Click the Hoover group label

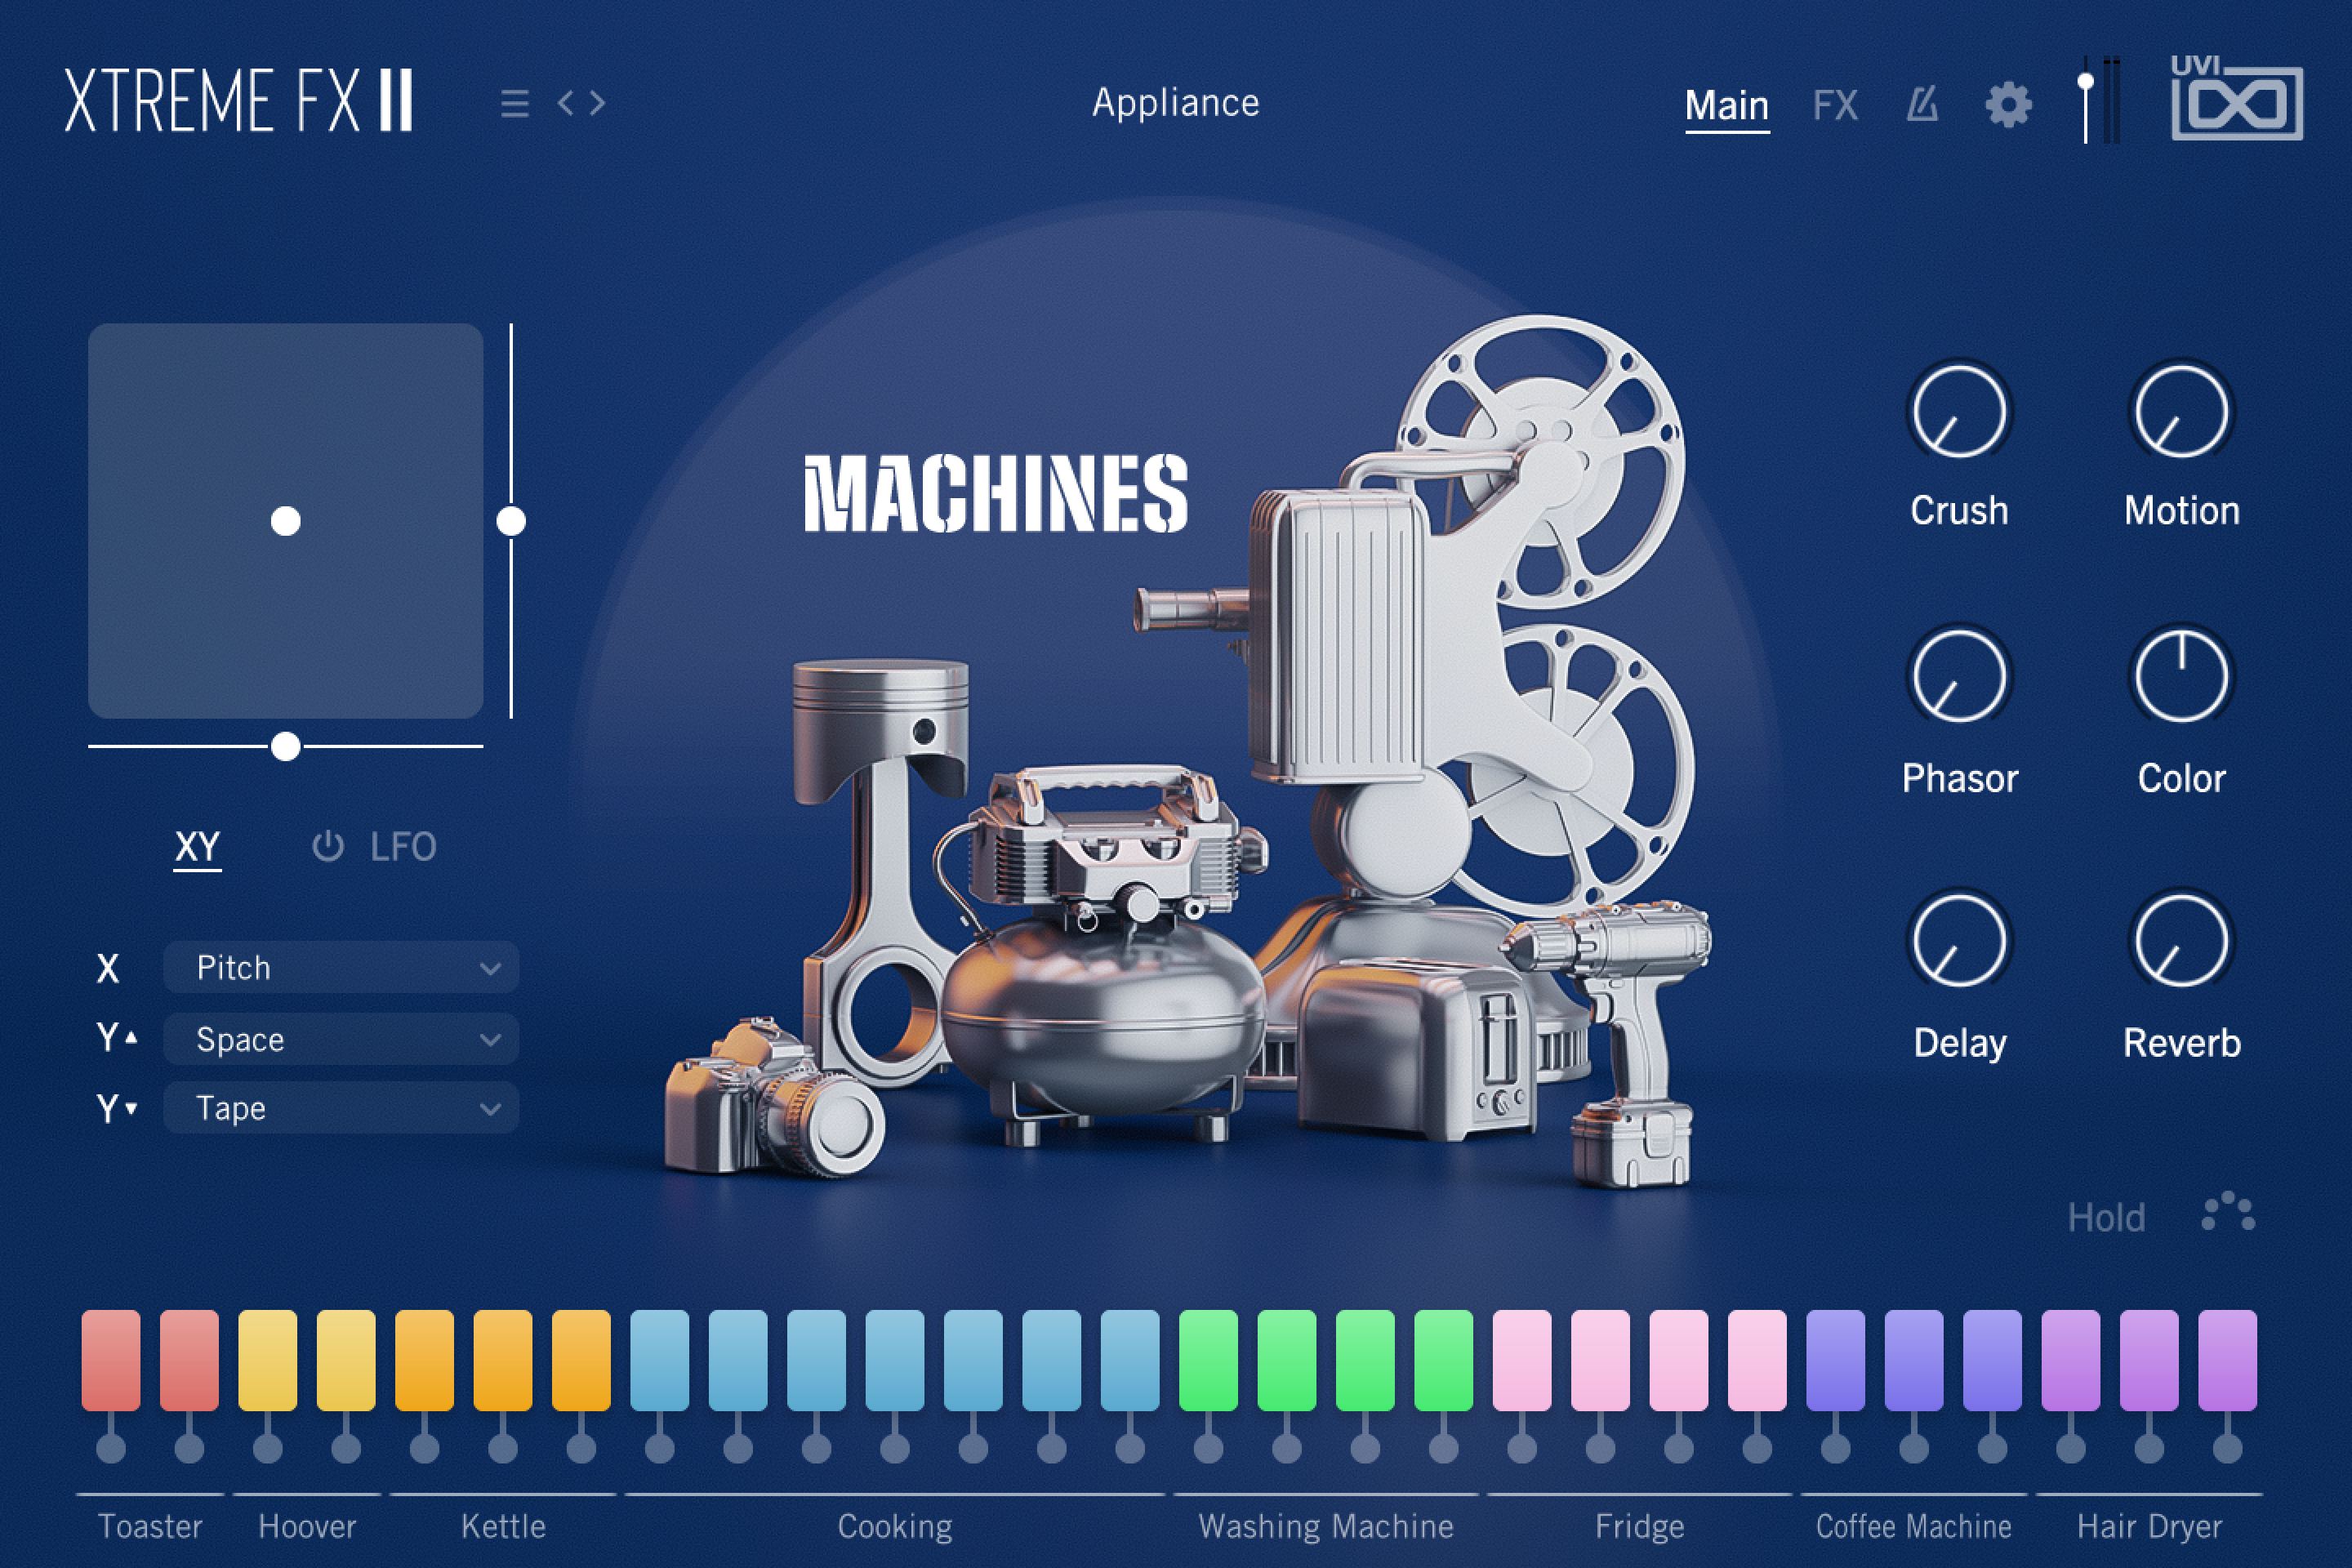pos(307,1526)
